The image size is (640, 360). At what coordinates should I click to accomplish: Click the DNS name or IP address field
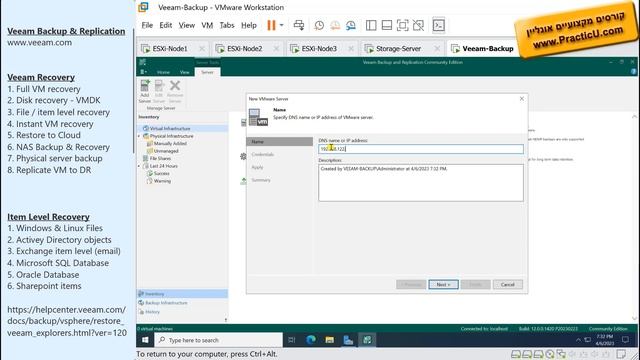[x=421, y=149]
